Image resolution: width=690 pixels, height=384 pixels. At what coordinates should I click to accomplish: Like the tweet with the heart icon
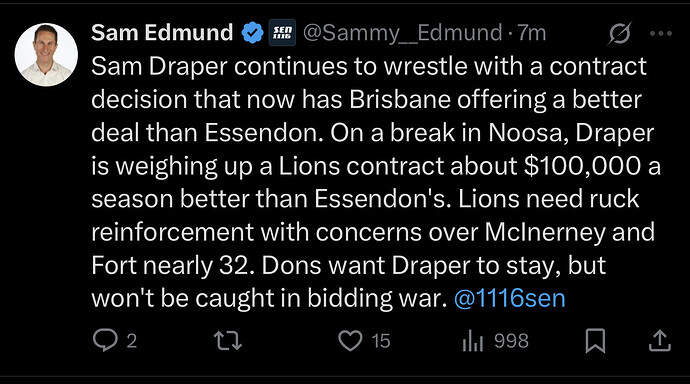pos(350,340)
